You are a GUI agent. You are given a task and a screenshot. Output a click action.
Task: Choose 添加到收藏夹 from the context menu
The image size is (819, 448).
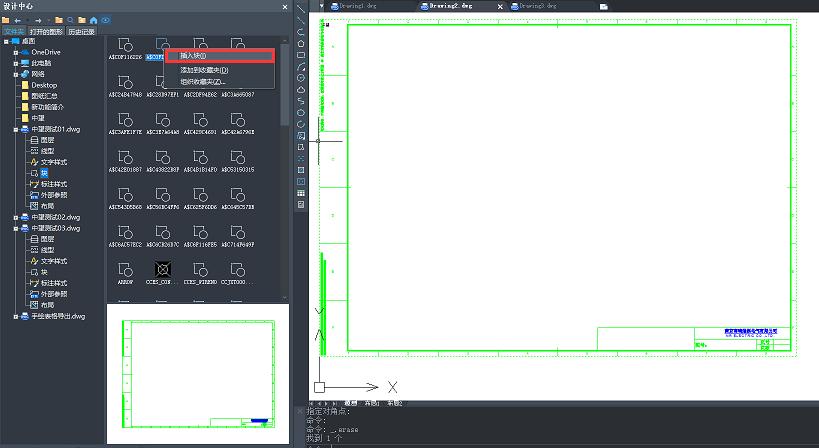click(x=204, y=70)
